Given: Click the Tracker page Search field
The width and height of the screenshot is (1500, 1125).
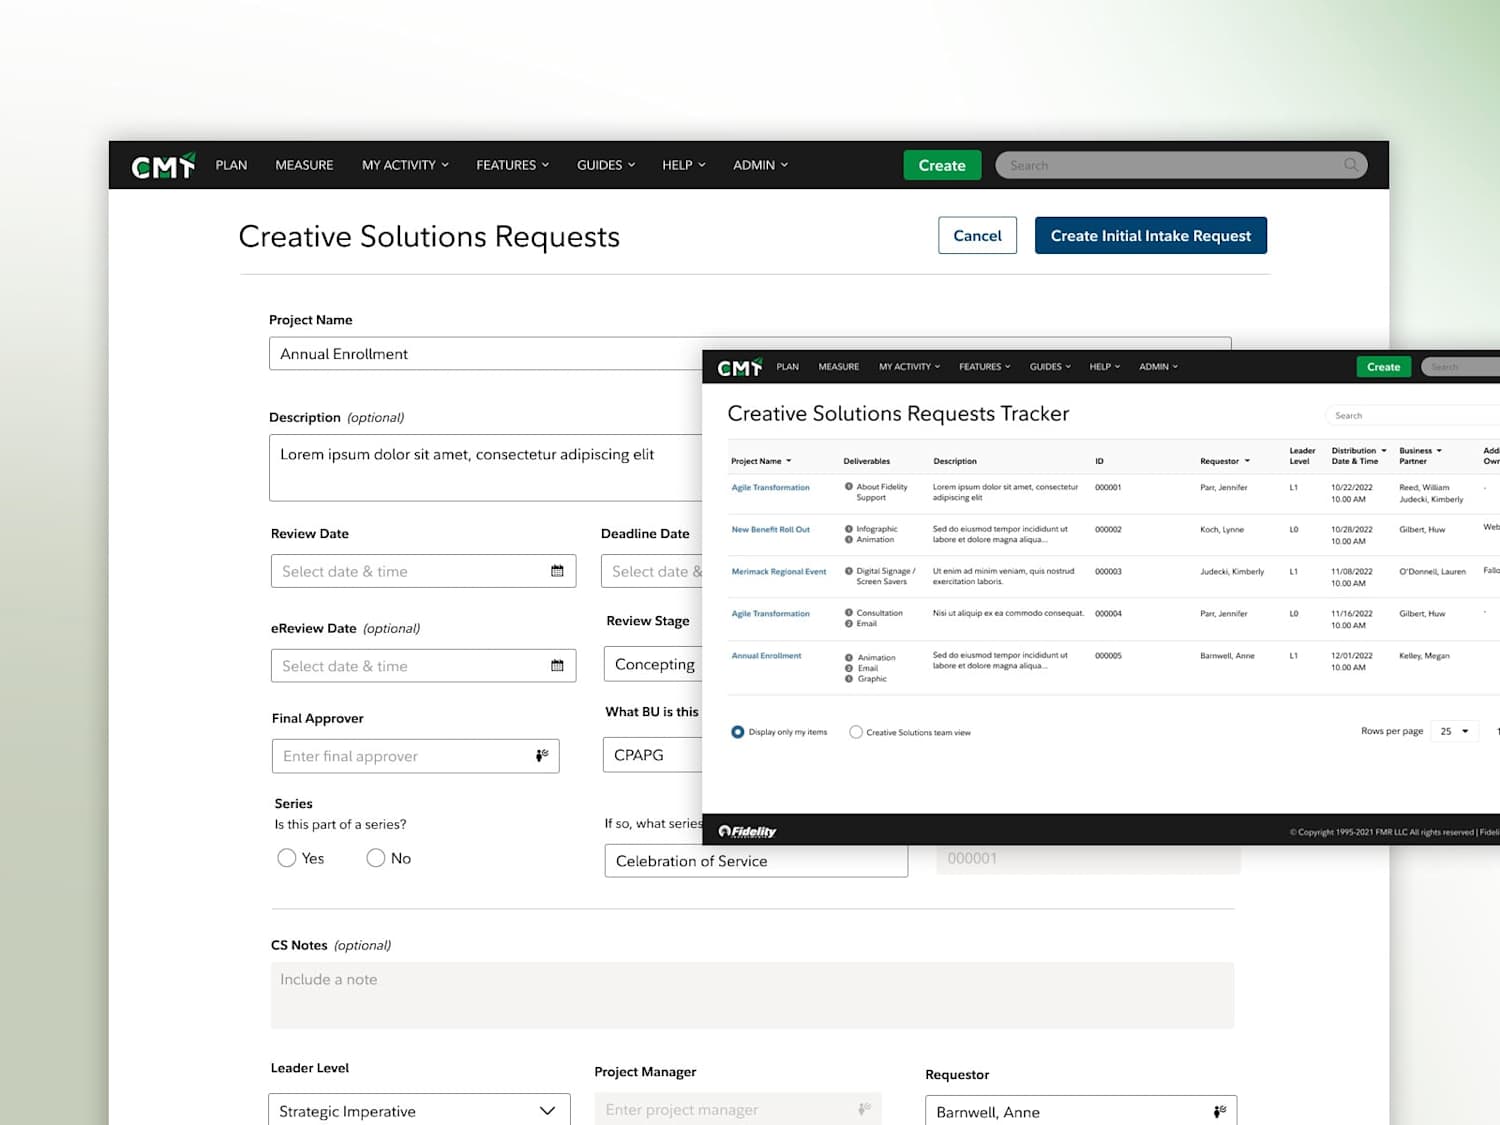Looking at the screenshot, I should pos(1412,415).
